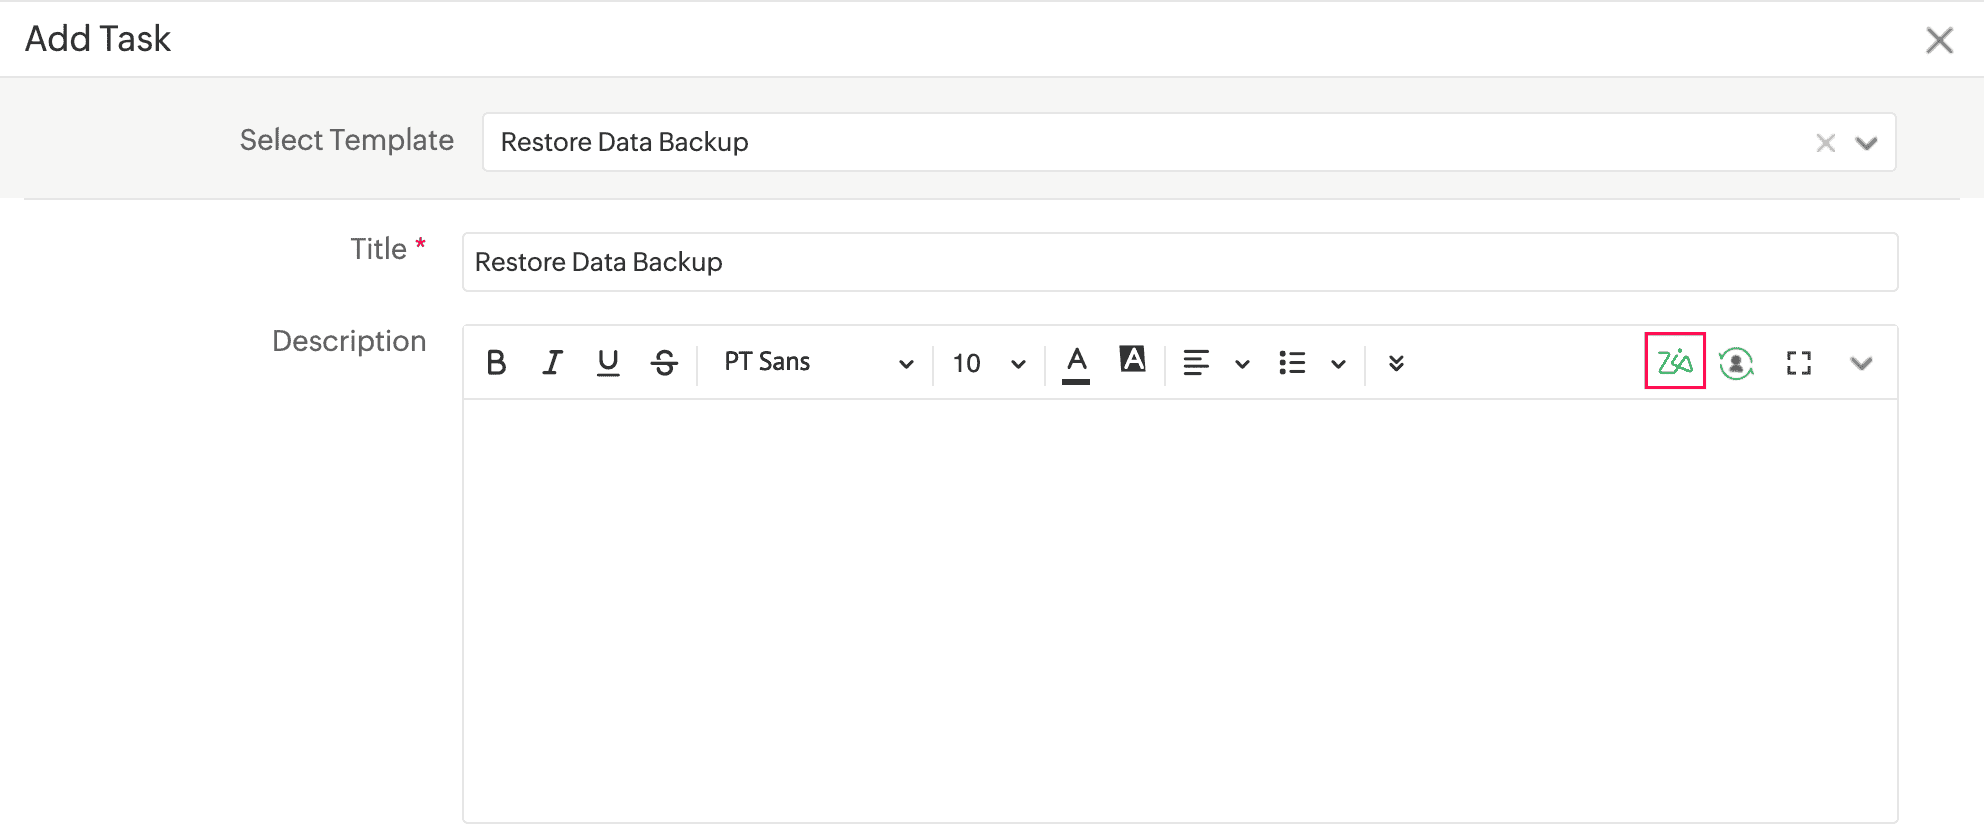Expand editor to full screen
The width and height of the screenshot is (1984, 838).
(x=1798, y=363)
